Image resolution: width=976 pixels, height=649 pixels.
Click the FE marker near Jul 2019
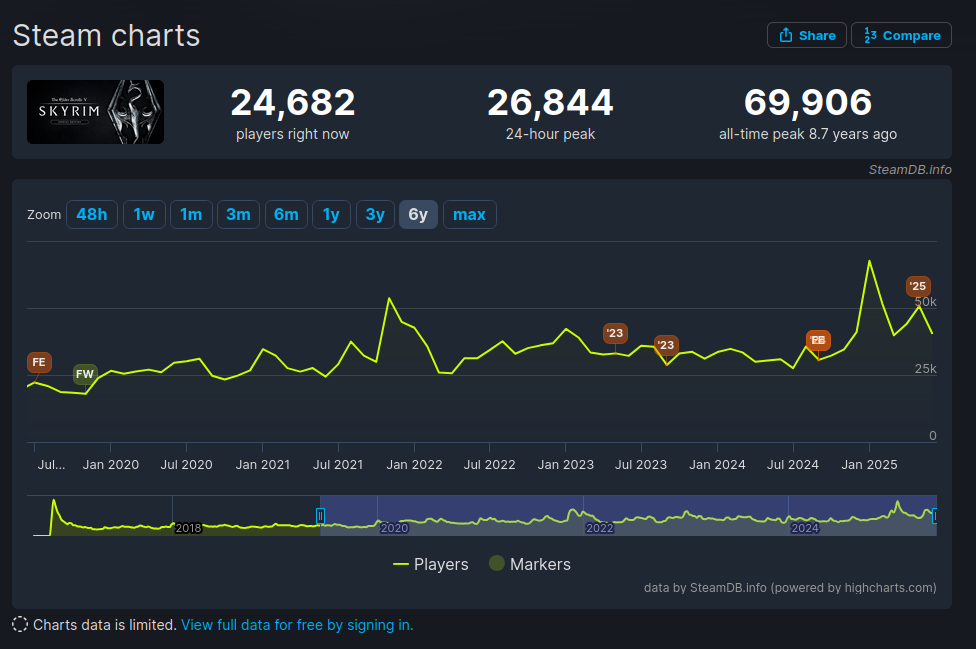pos(39,362)
